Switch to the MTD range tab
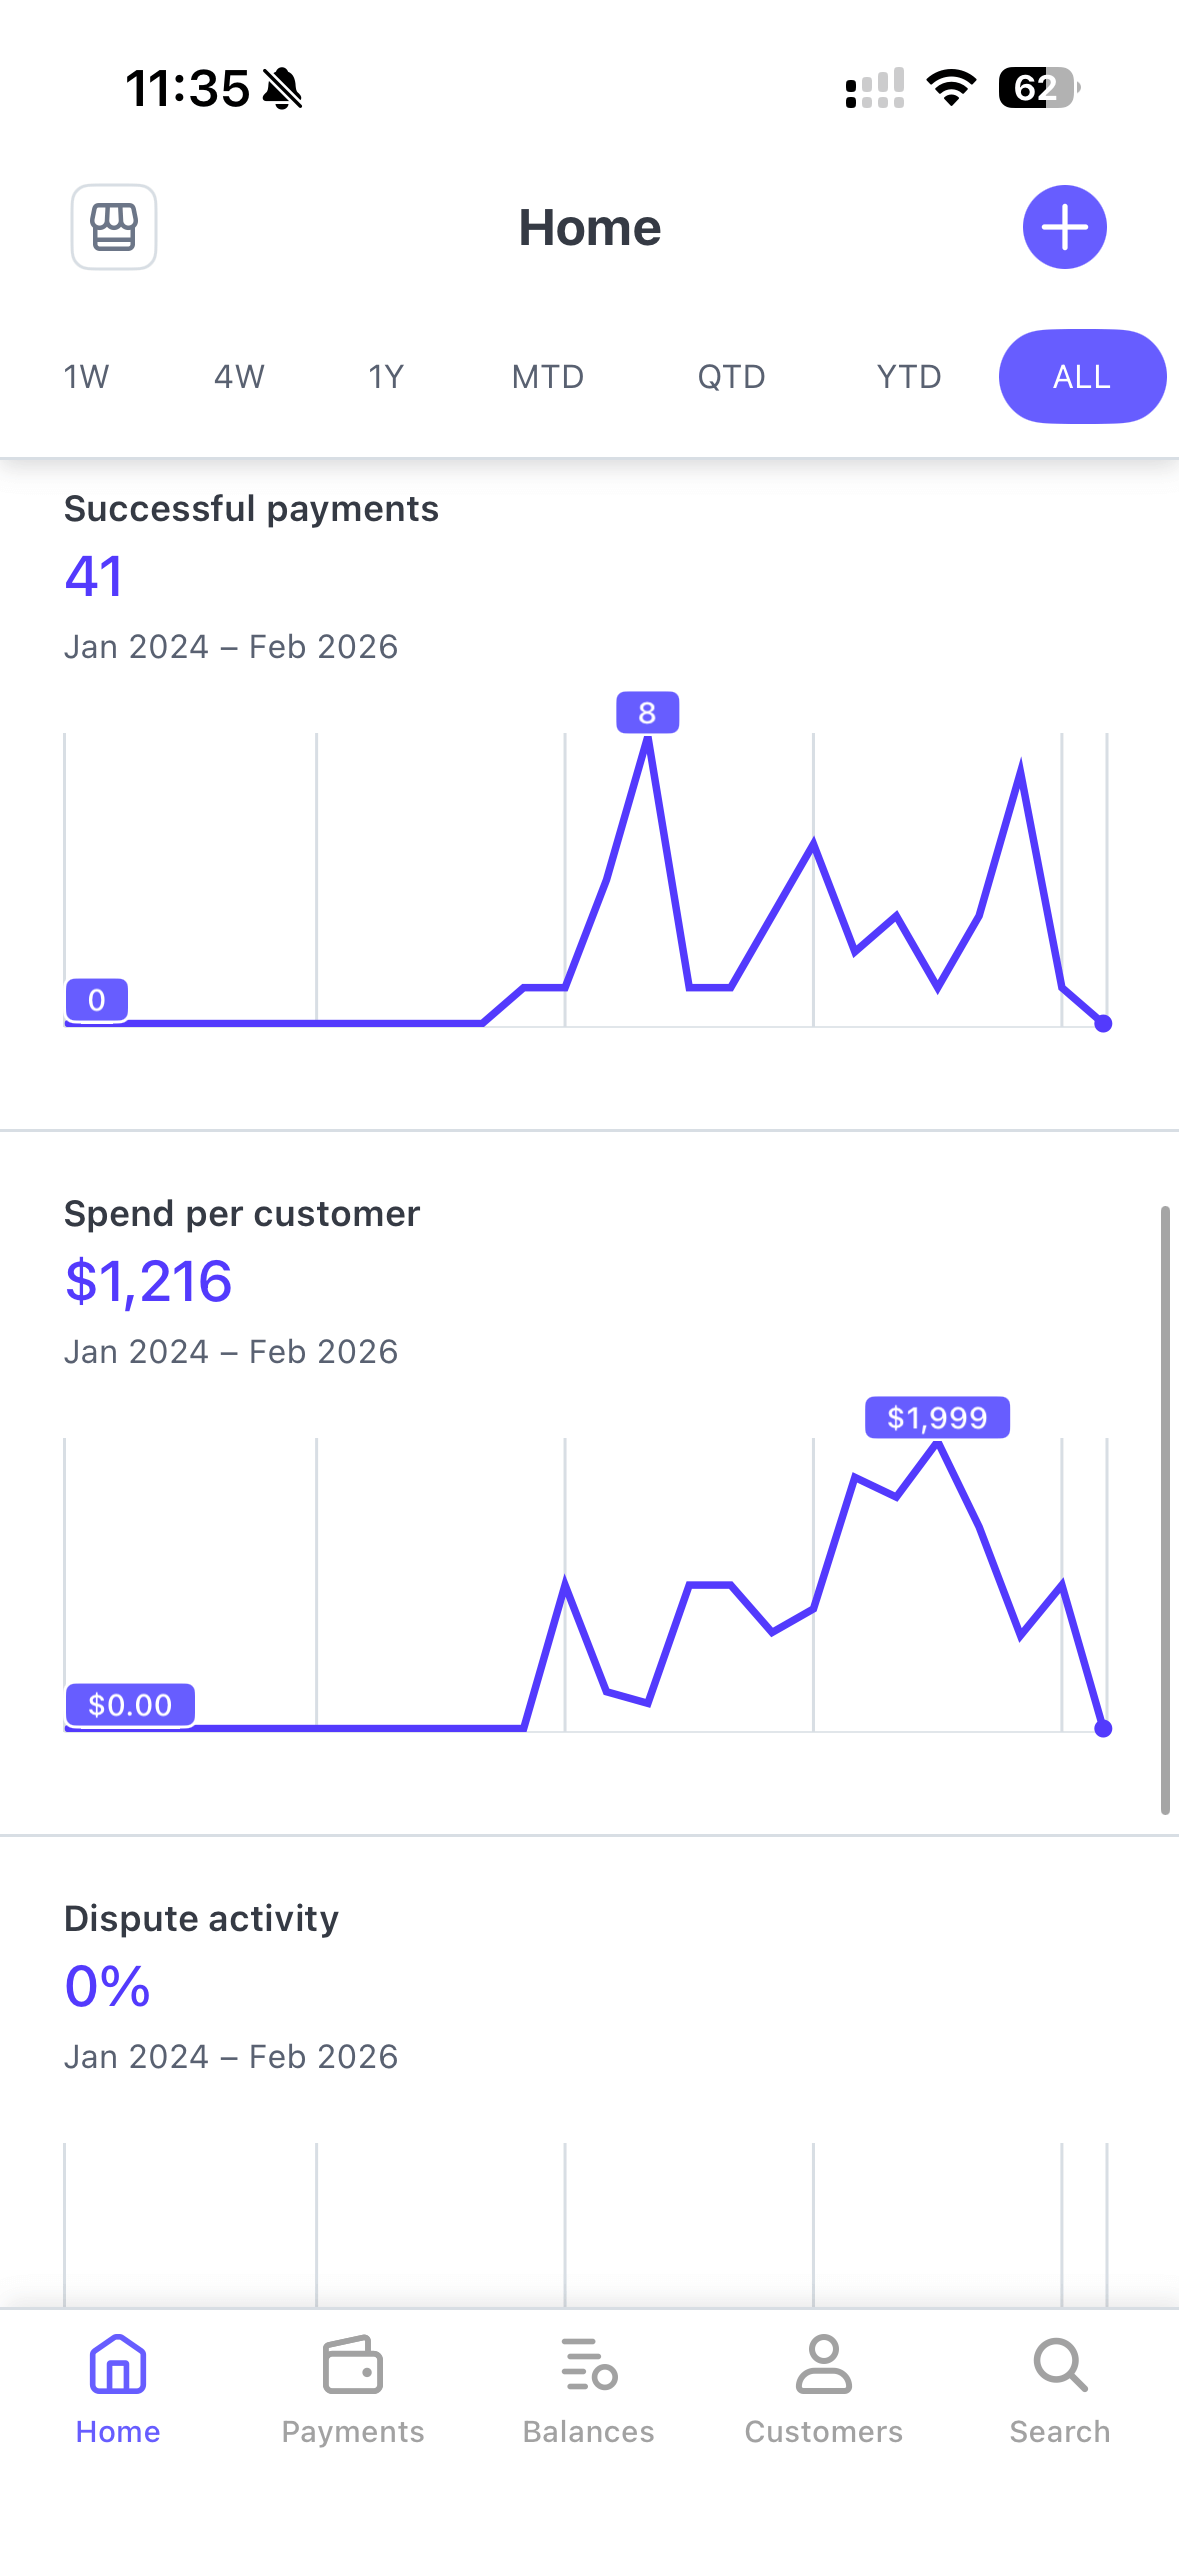Image resolution: width=1179 pixels, height=2556 pixels. point(548,377)
